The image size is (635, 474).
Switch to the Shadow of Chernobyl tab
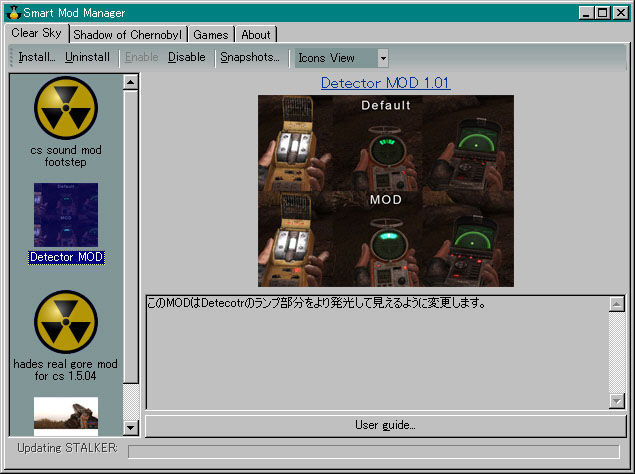click(128, 35)
